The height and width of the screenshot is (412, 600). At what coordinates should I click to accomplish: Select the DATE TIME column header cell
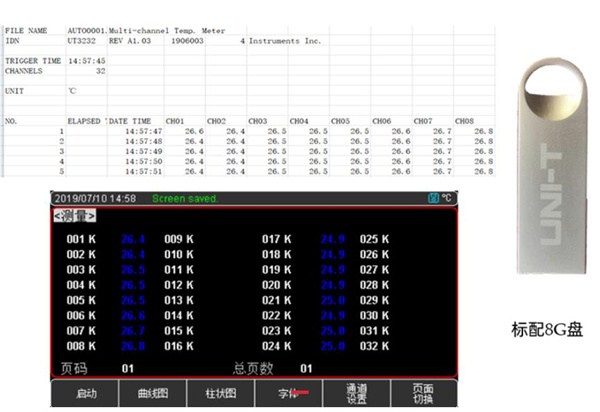coord(131,120)
